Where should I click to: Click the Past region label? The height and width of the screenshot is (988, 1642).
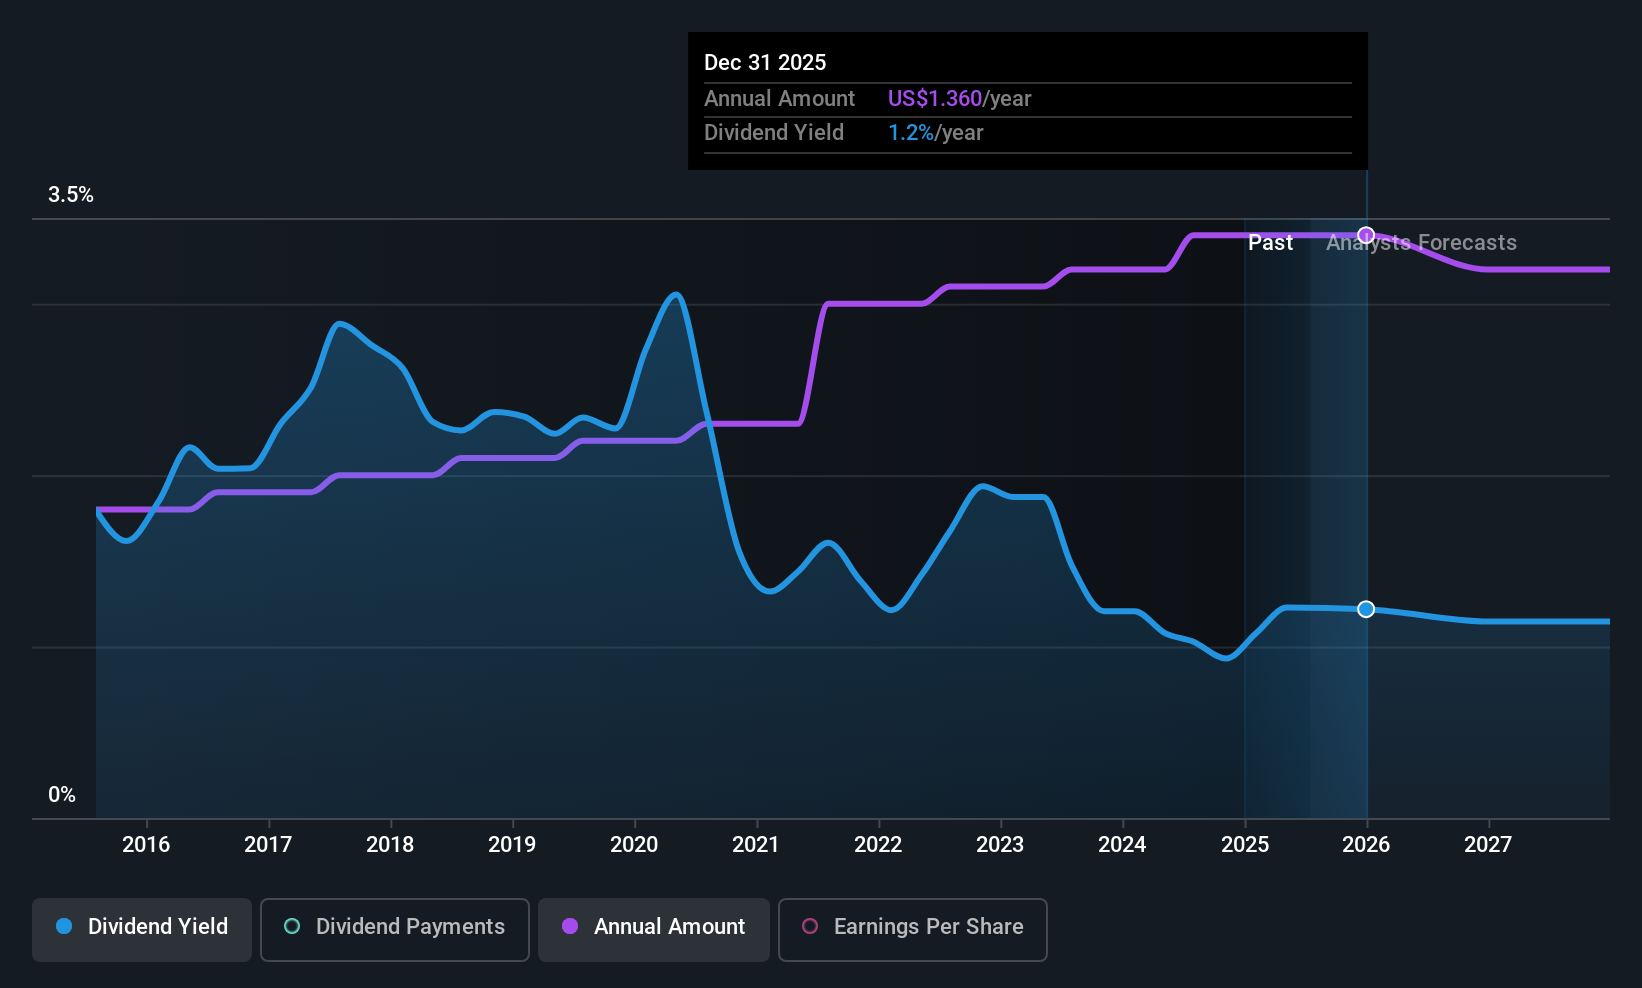click(x=1270, y=243)
